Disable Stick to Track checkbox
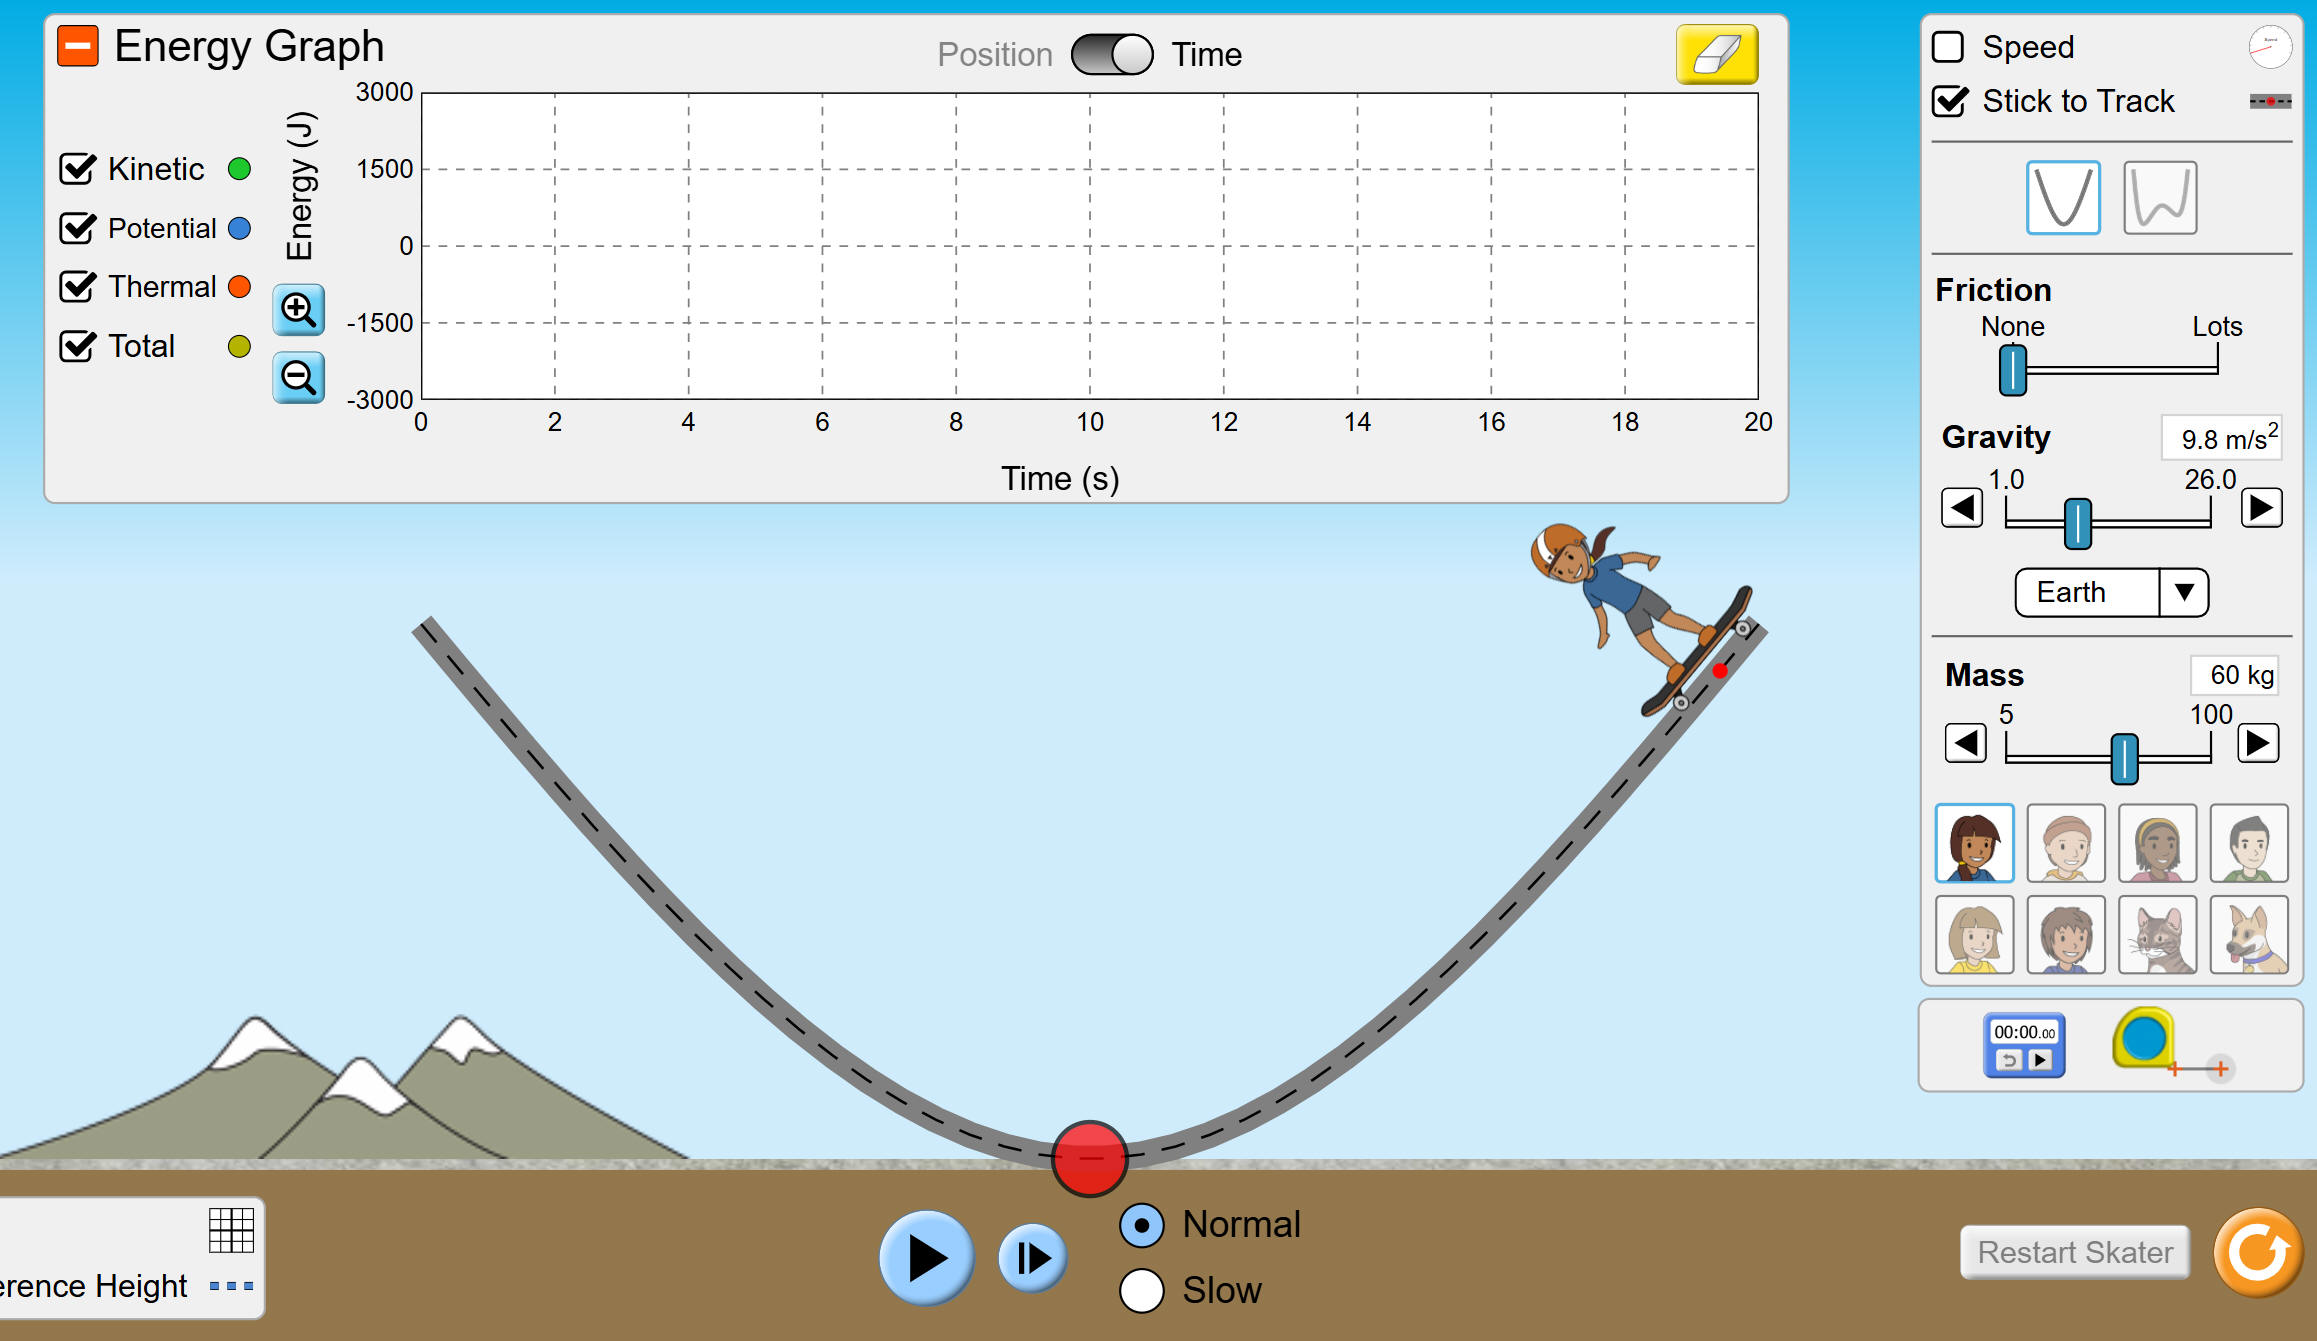 coord(1950,101)
